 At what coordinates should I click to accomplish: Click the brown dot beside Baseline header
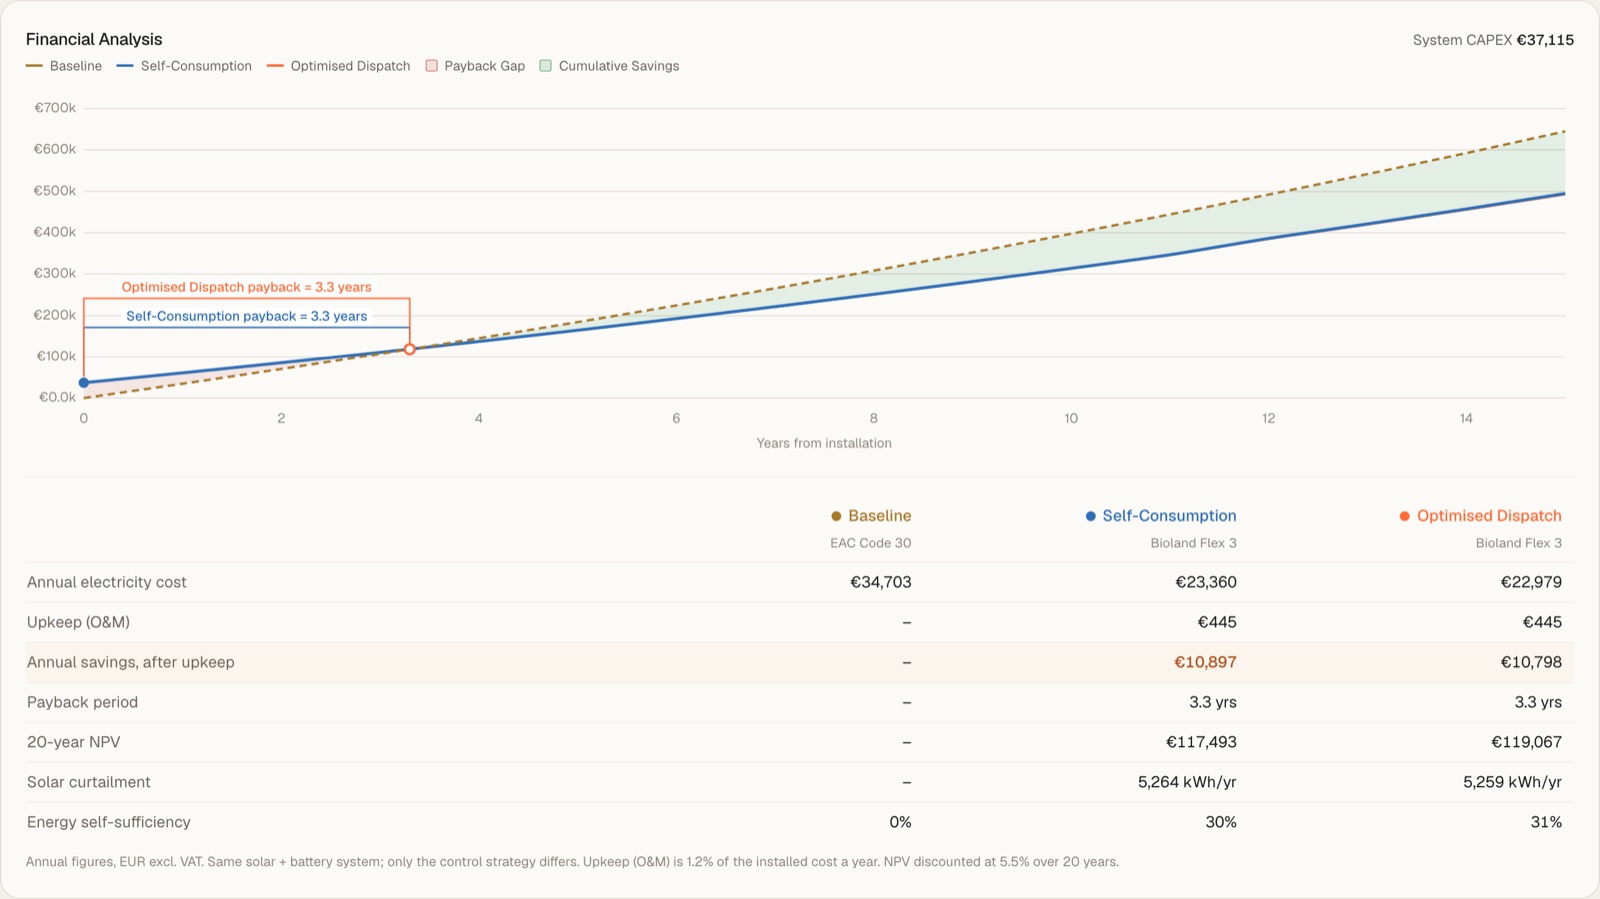click(836, 516)
